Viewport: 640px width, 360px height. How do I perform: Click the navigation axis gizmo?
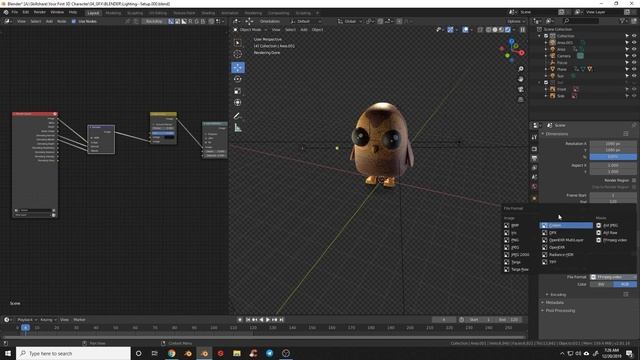pyautogui.click(x=512, y=50)
